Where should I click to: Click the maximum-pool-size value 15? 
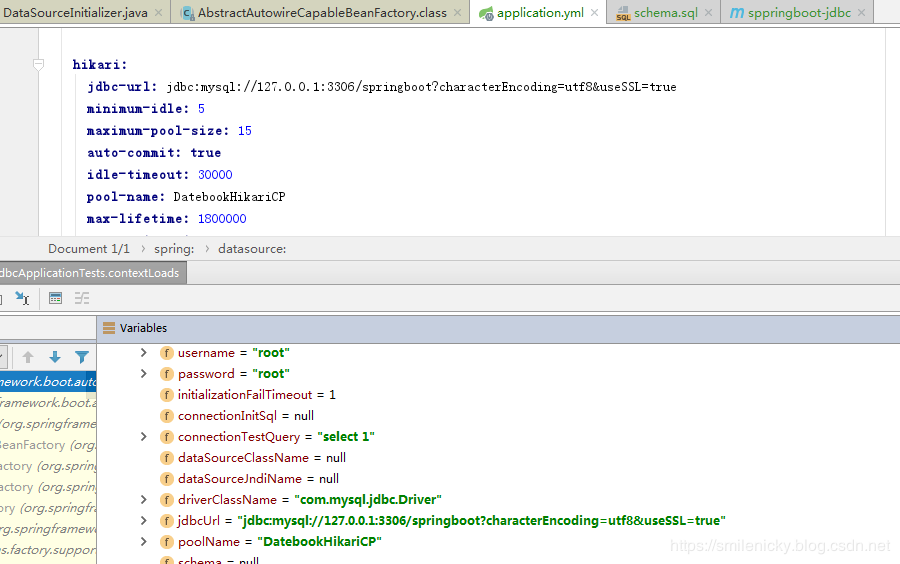[245, 131]
